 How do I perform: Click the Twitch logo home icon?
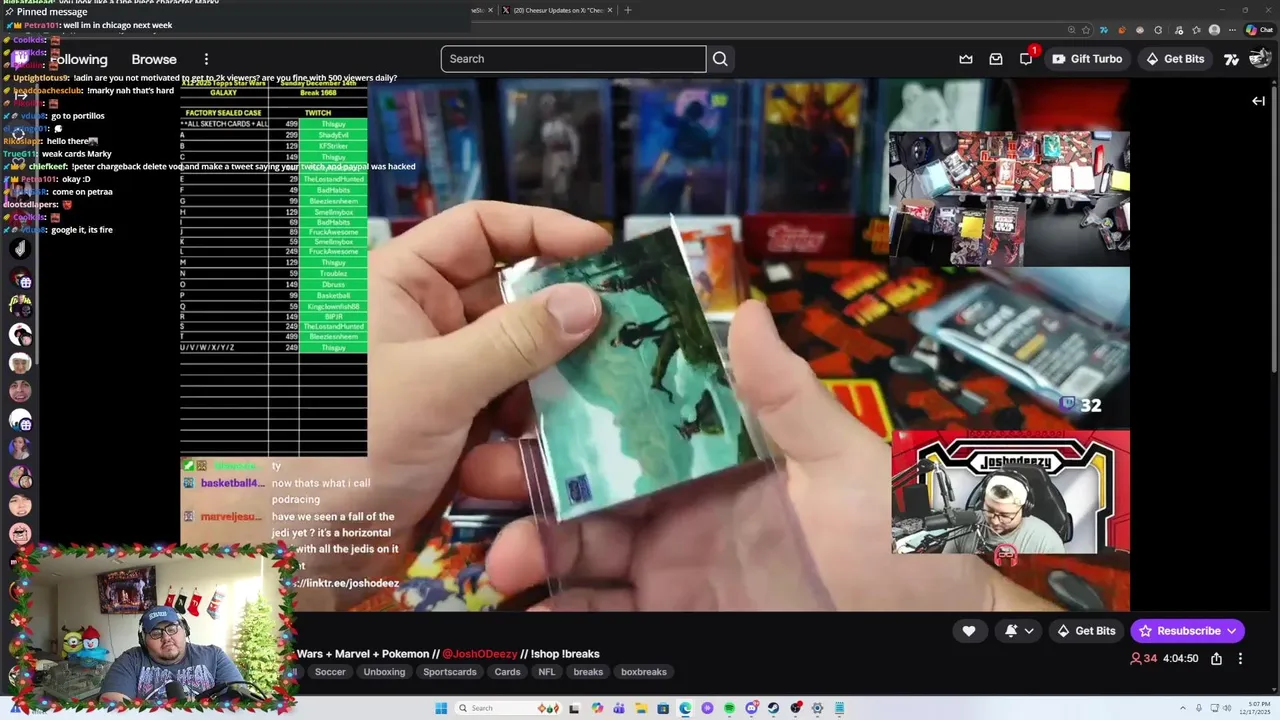(20, 59)
